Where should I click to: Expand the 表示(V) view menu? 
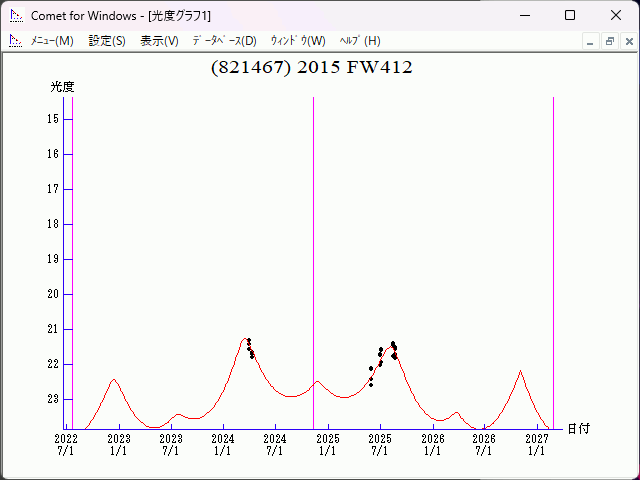[x=159, y=41]
